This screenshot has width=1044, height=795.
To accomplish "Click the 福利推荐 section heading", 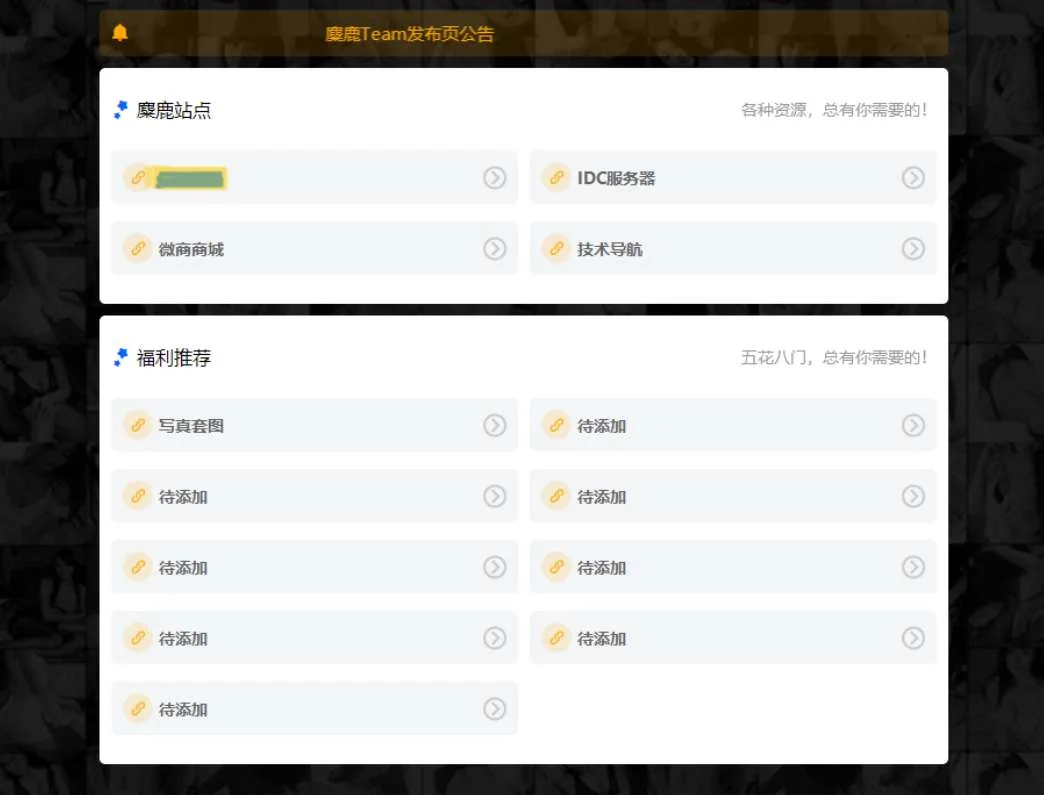I will tap(174, 358).
